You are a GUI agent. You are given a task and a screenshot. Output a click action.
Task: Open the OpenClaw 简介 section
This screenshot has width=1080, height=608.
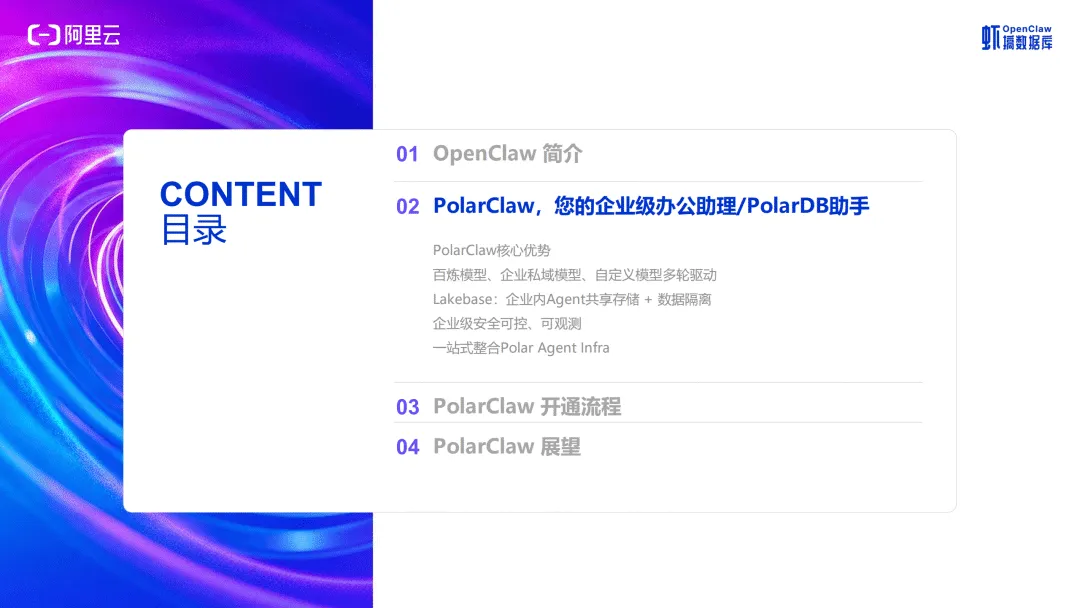click(x=508, y=154)
